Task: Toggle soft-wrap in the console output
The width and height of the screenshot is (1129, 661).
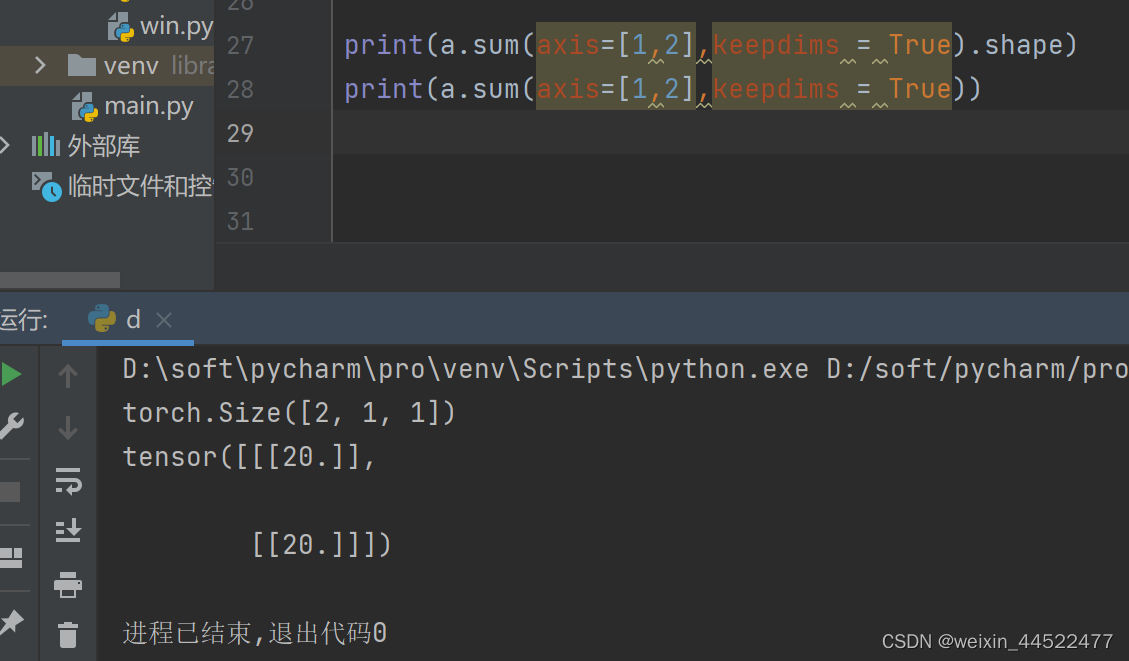Action: pyautogui.click(x=68, y=480)
